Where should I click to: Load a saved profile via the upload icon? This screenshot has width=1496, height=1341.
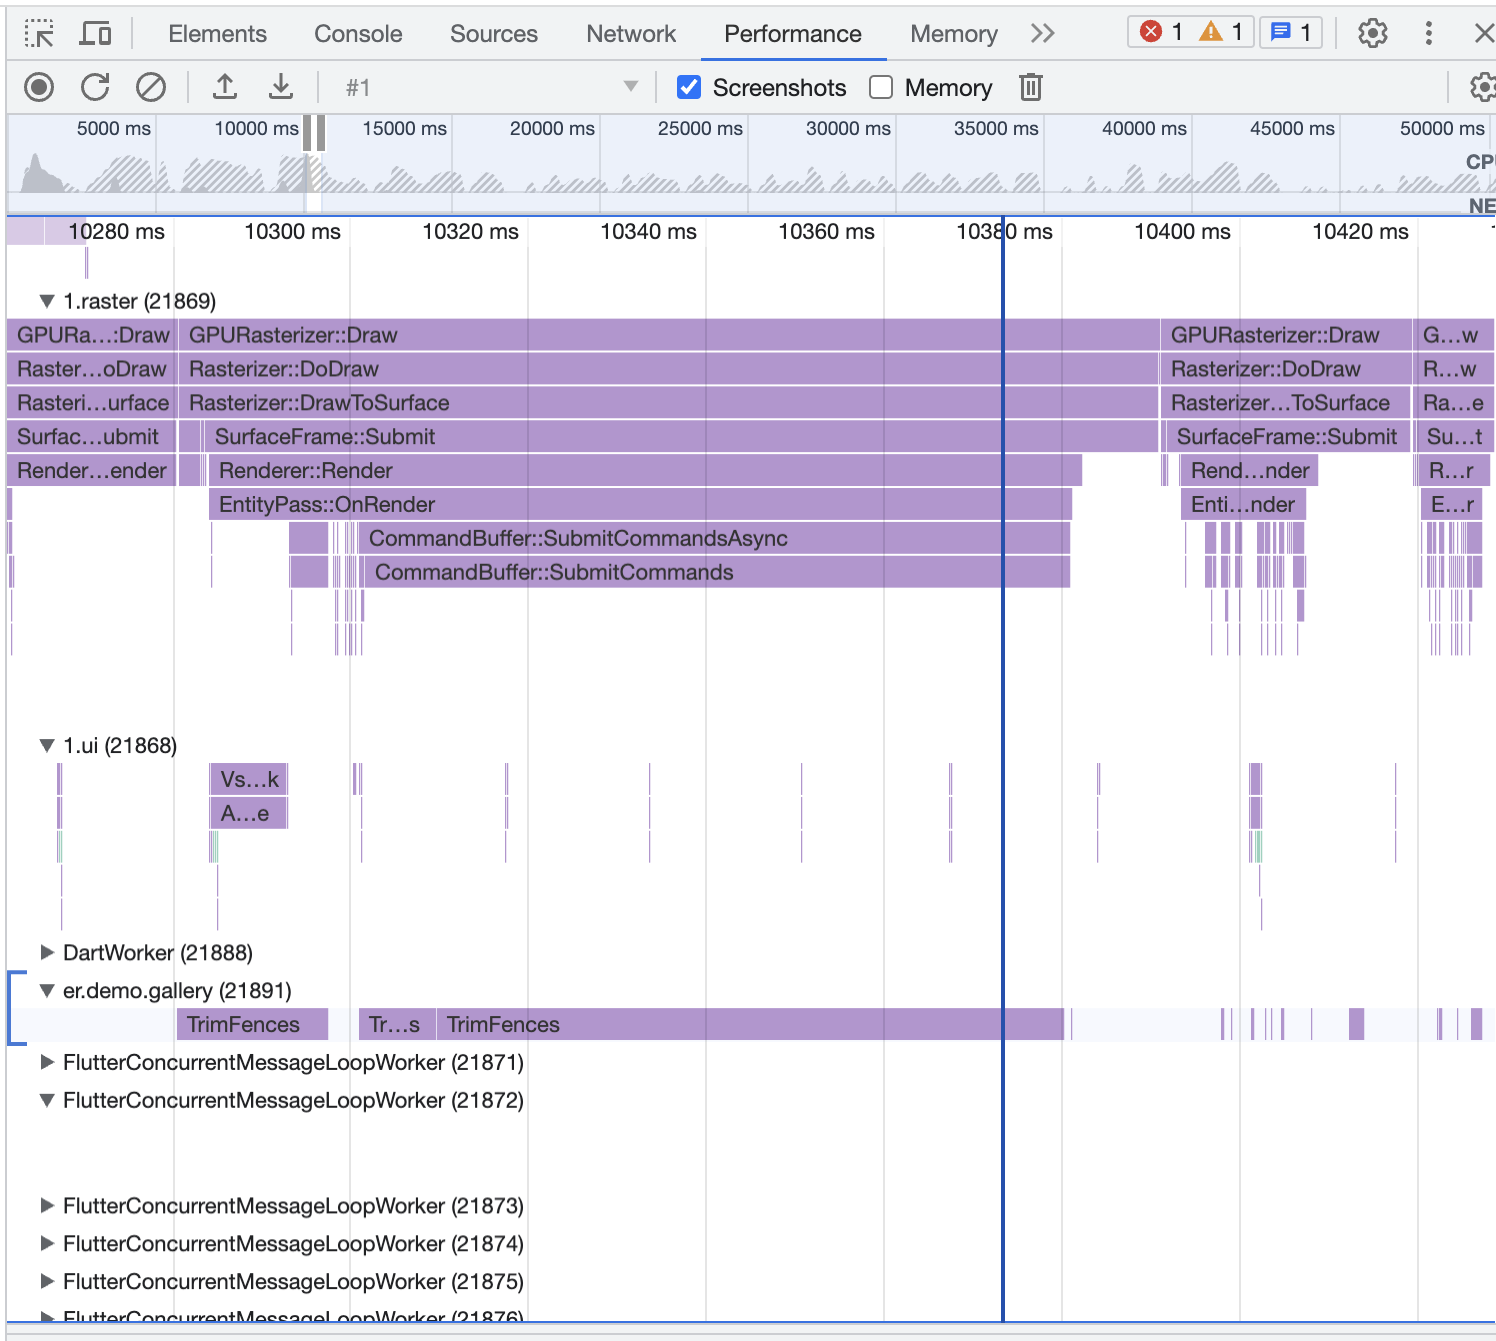coord(224,87)
